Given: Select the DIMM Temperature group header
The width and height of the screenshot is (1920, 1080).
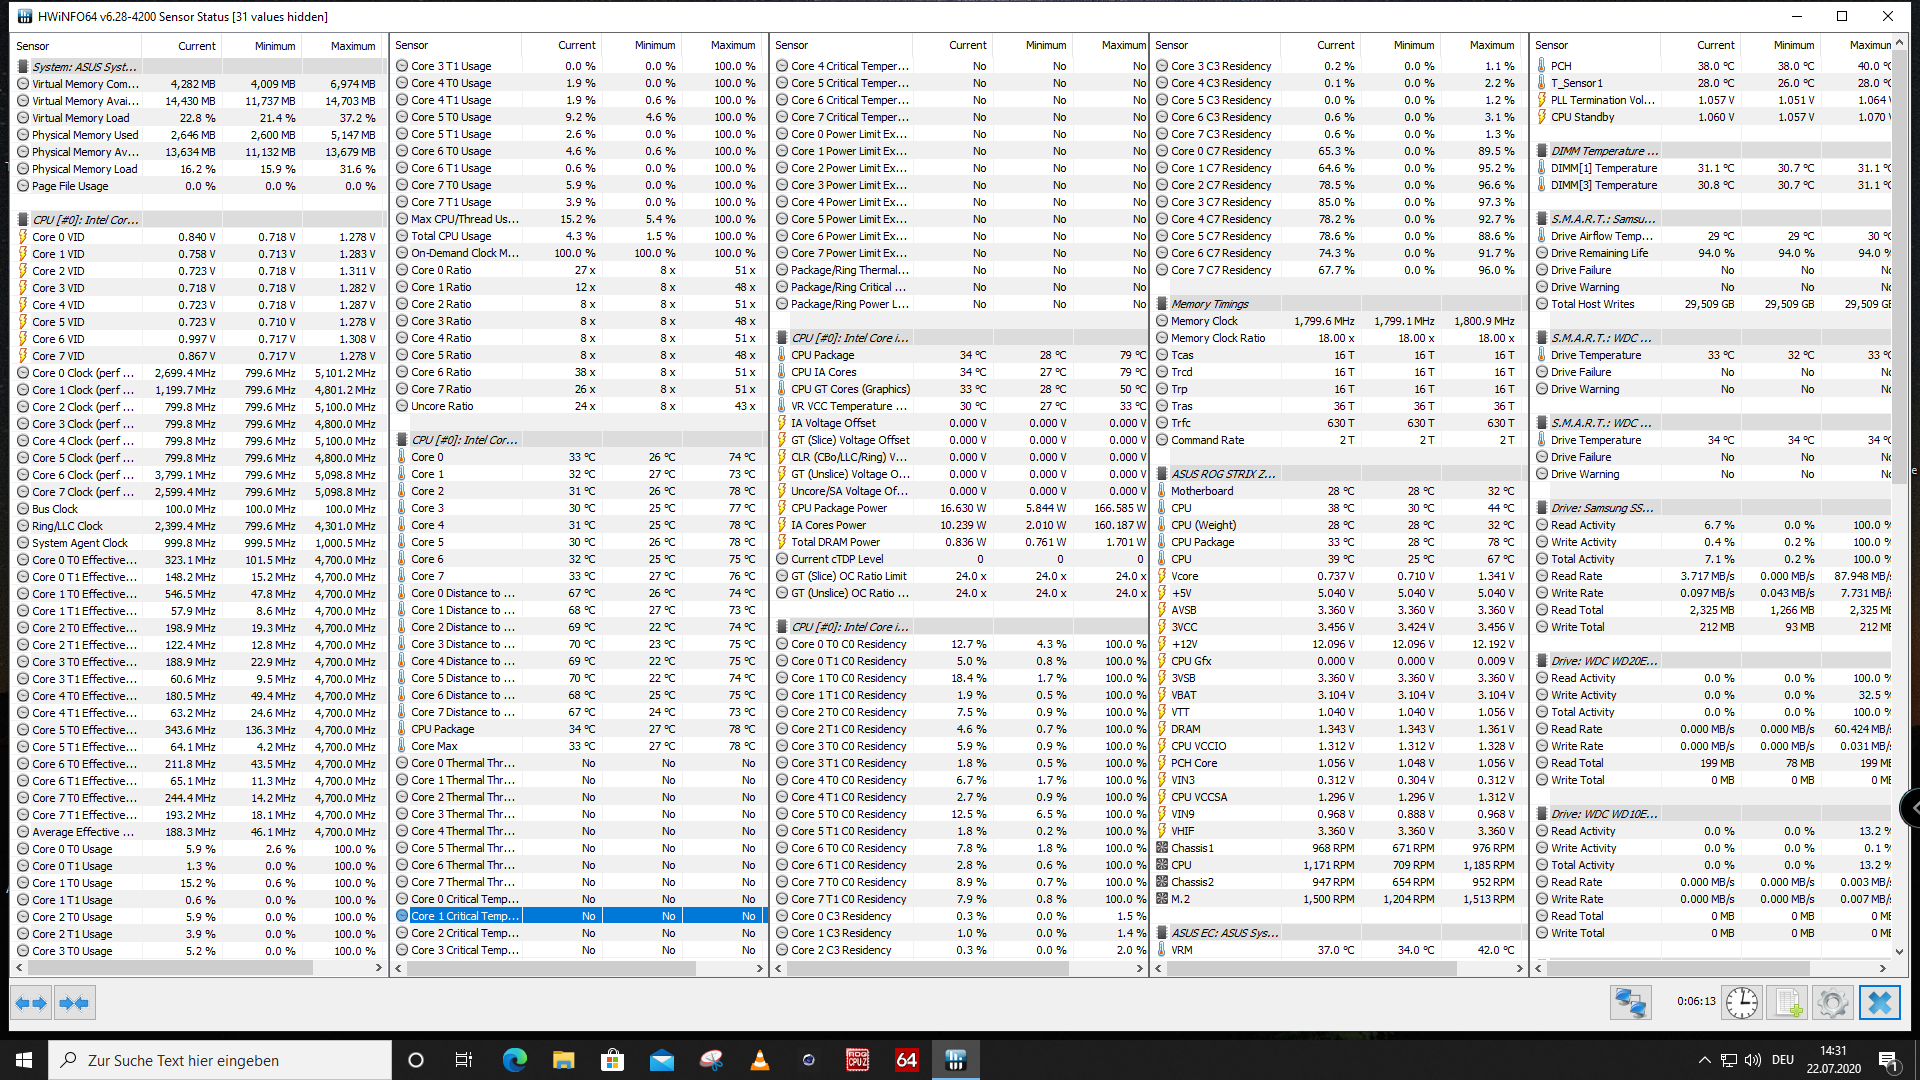Looking at the screenshot, I should [1713, 151].
